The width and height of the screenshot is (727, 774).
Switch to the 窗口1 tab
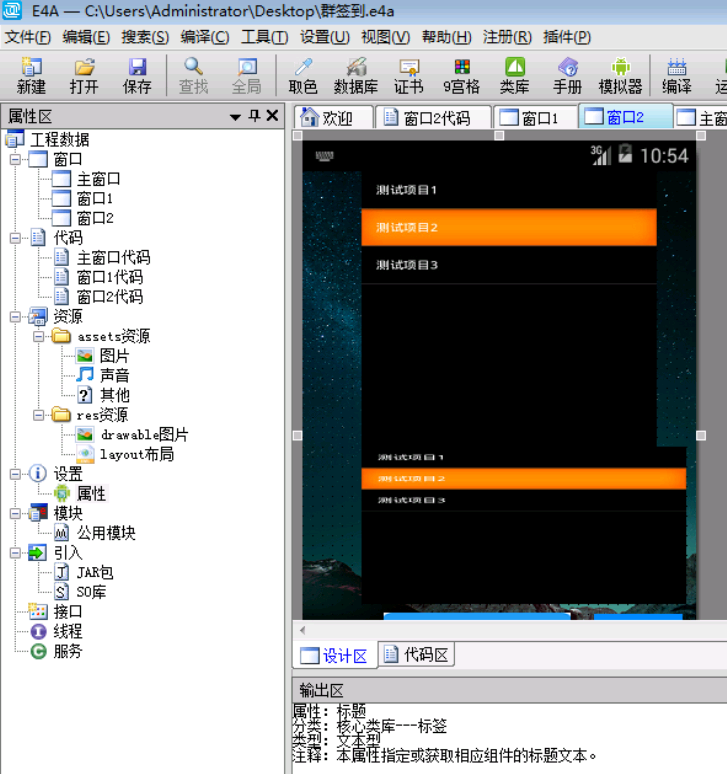click(530, 118)
